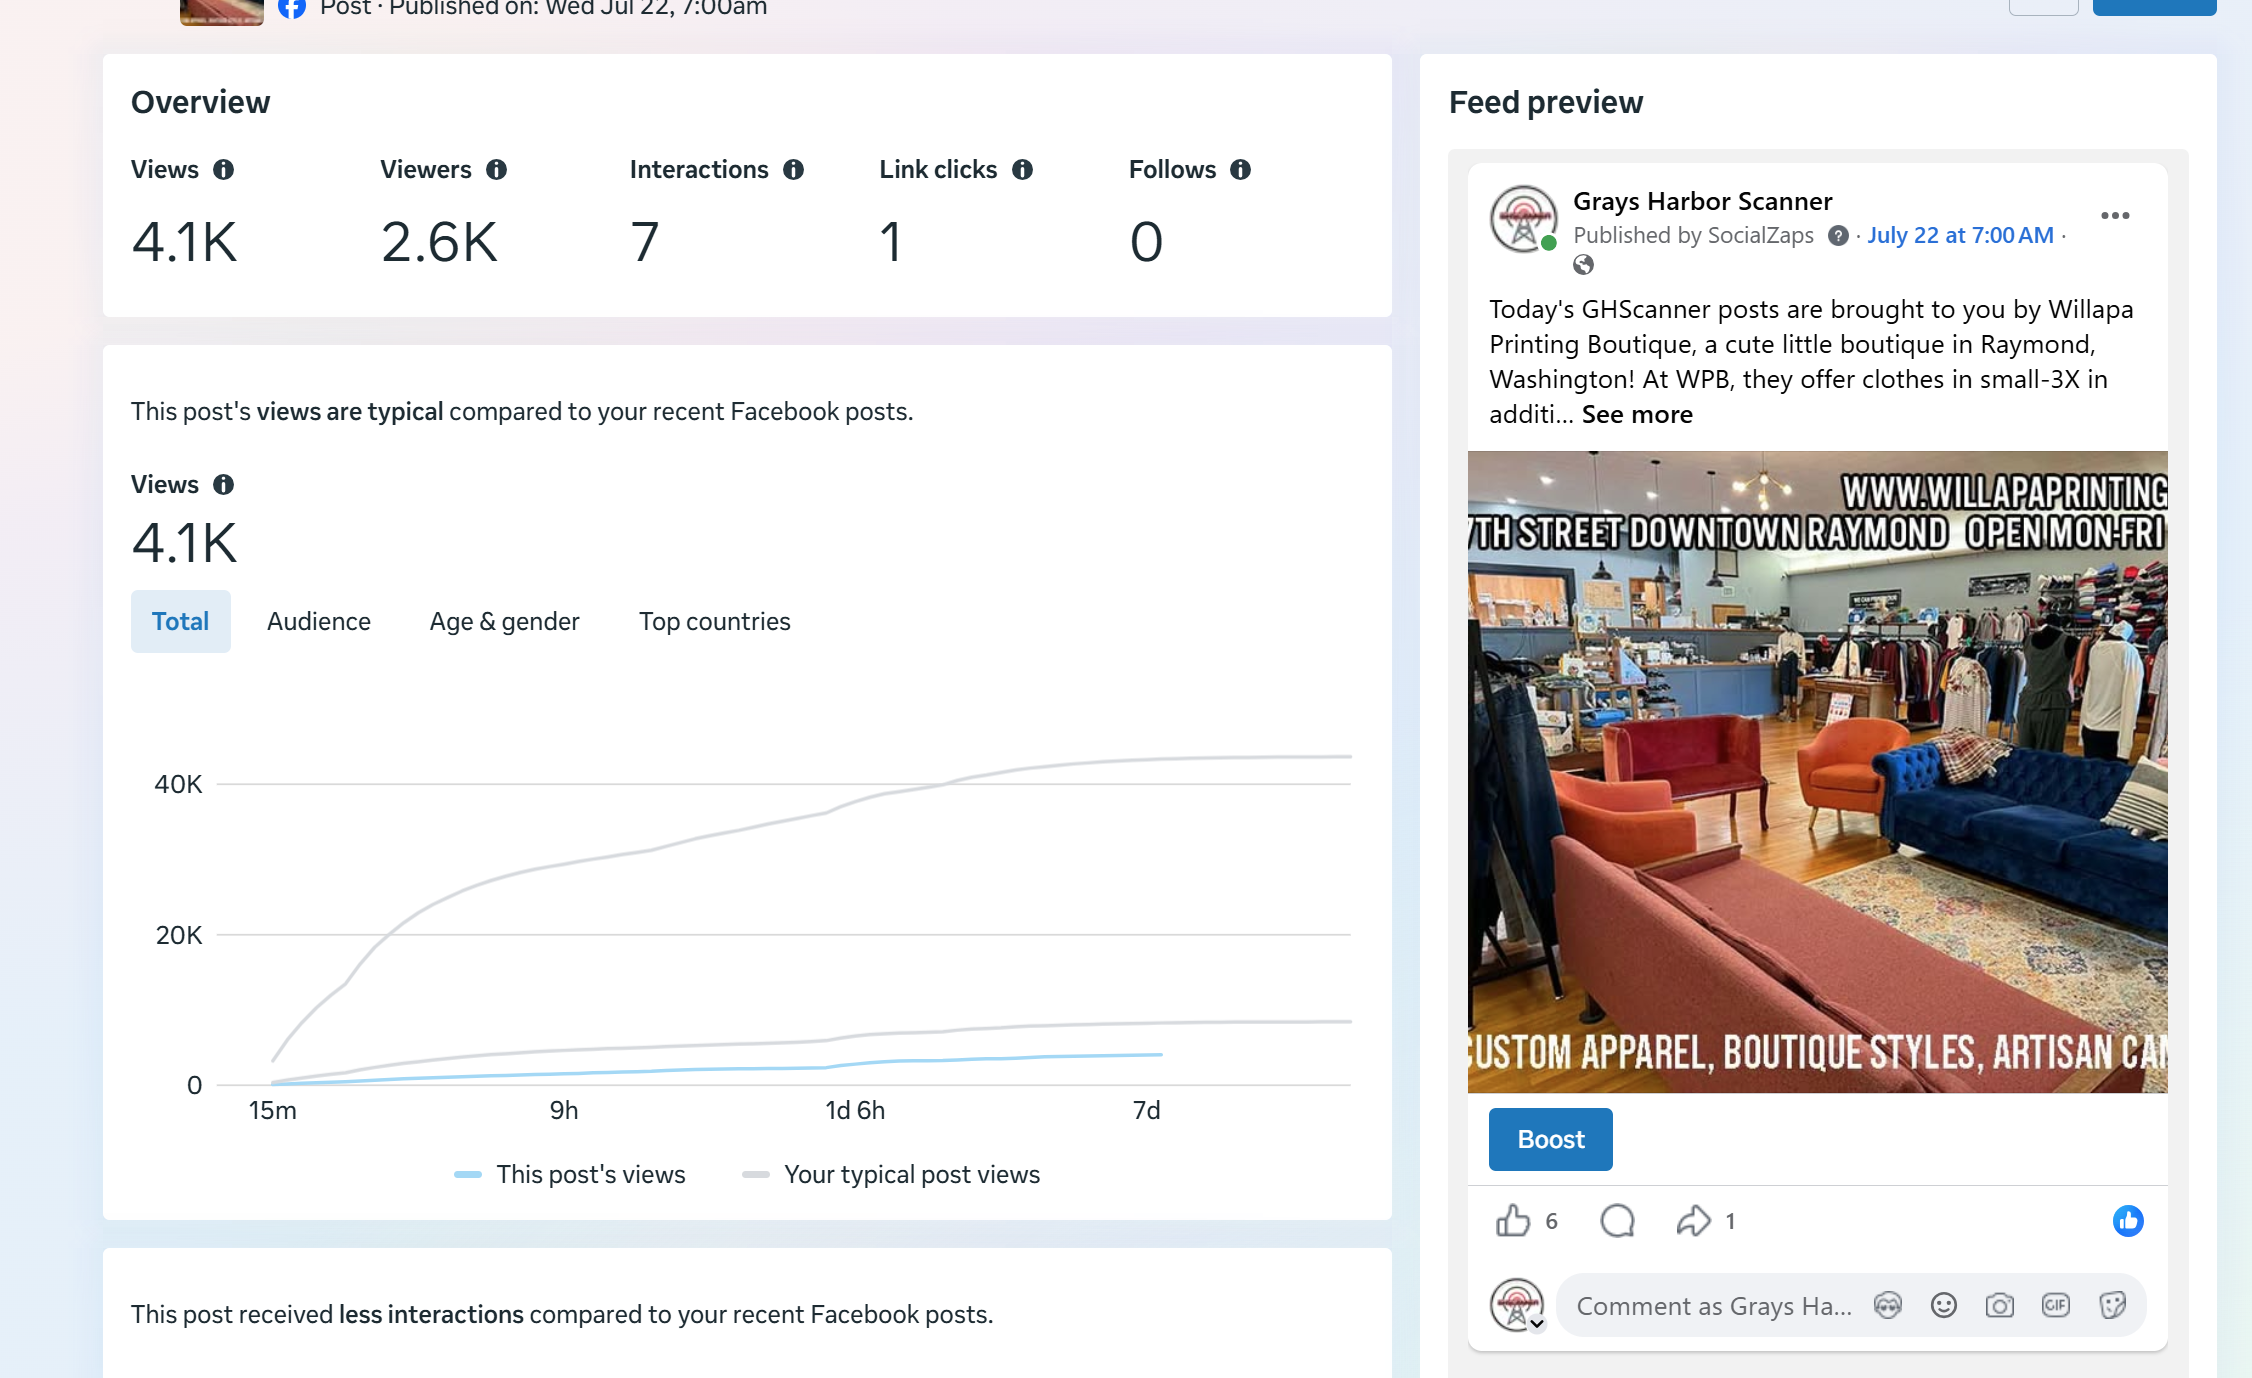Click the Link clicks info icon
The image size is (2252, 1378).
click(1022, 170)
